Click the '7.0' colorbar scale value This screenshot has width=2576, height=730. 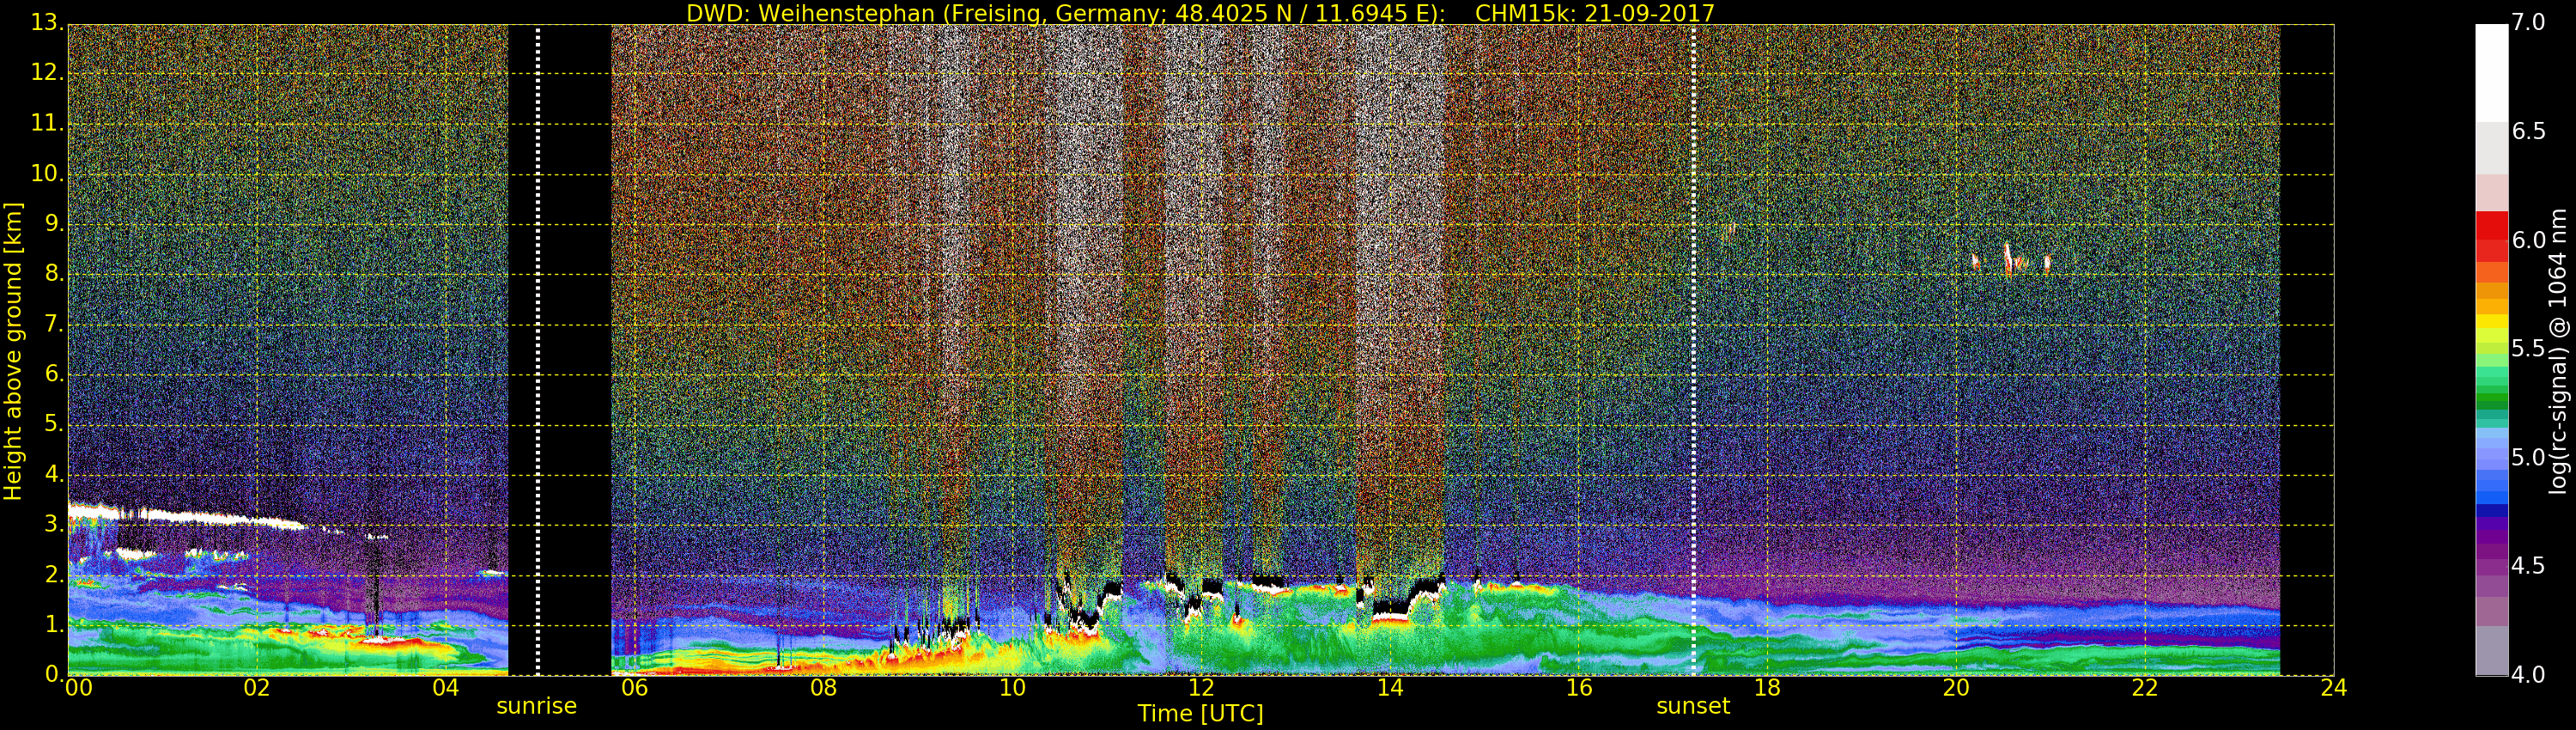click(x=2529, y=22)
